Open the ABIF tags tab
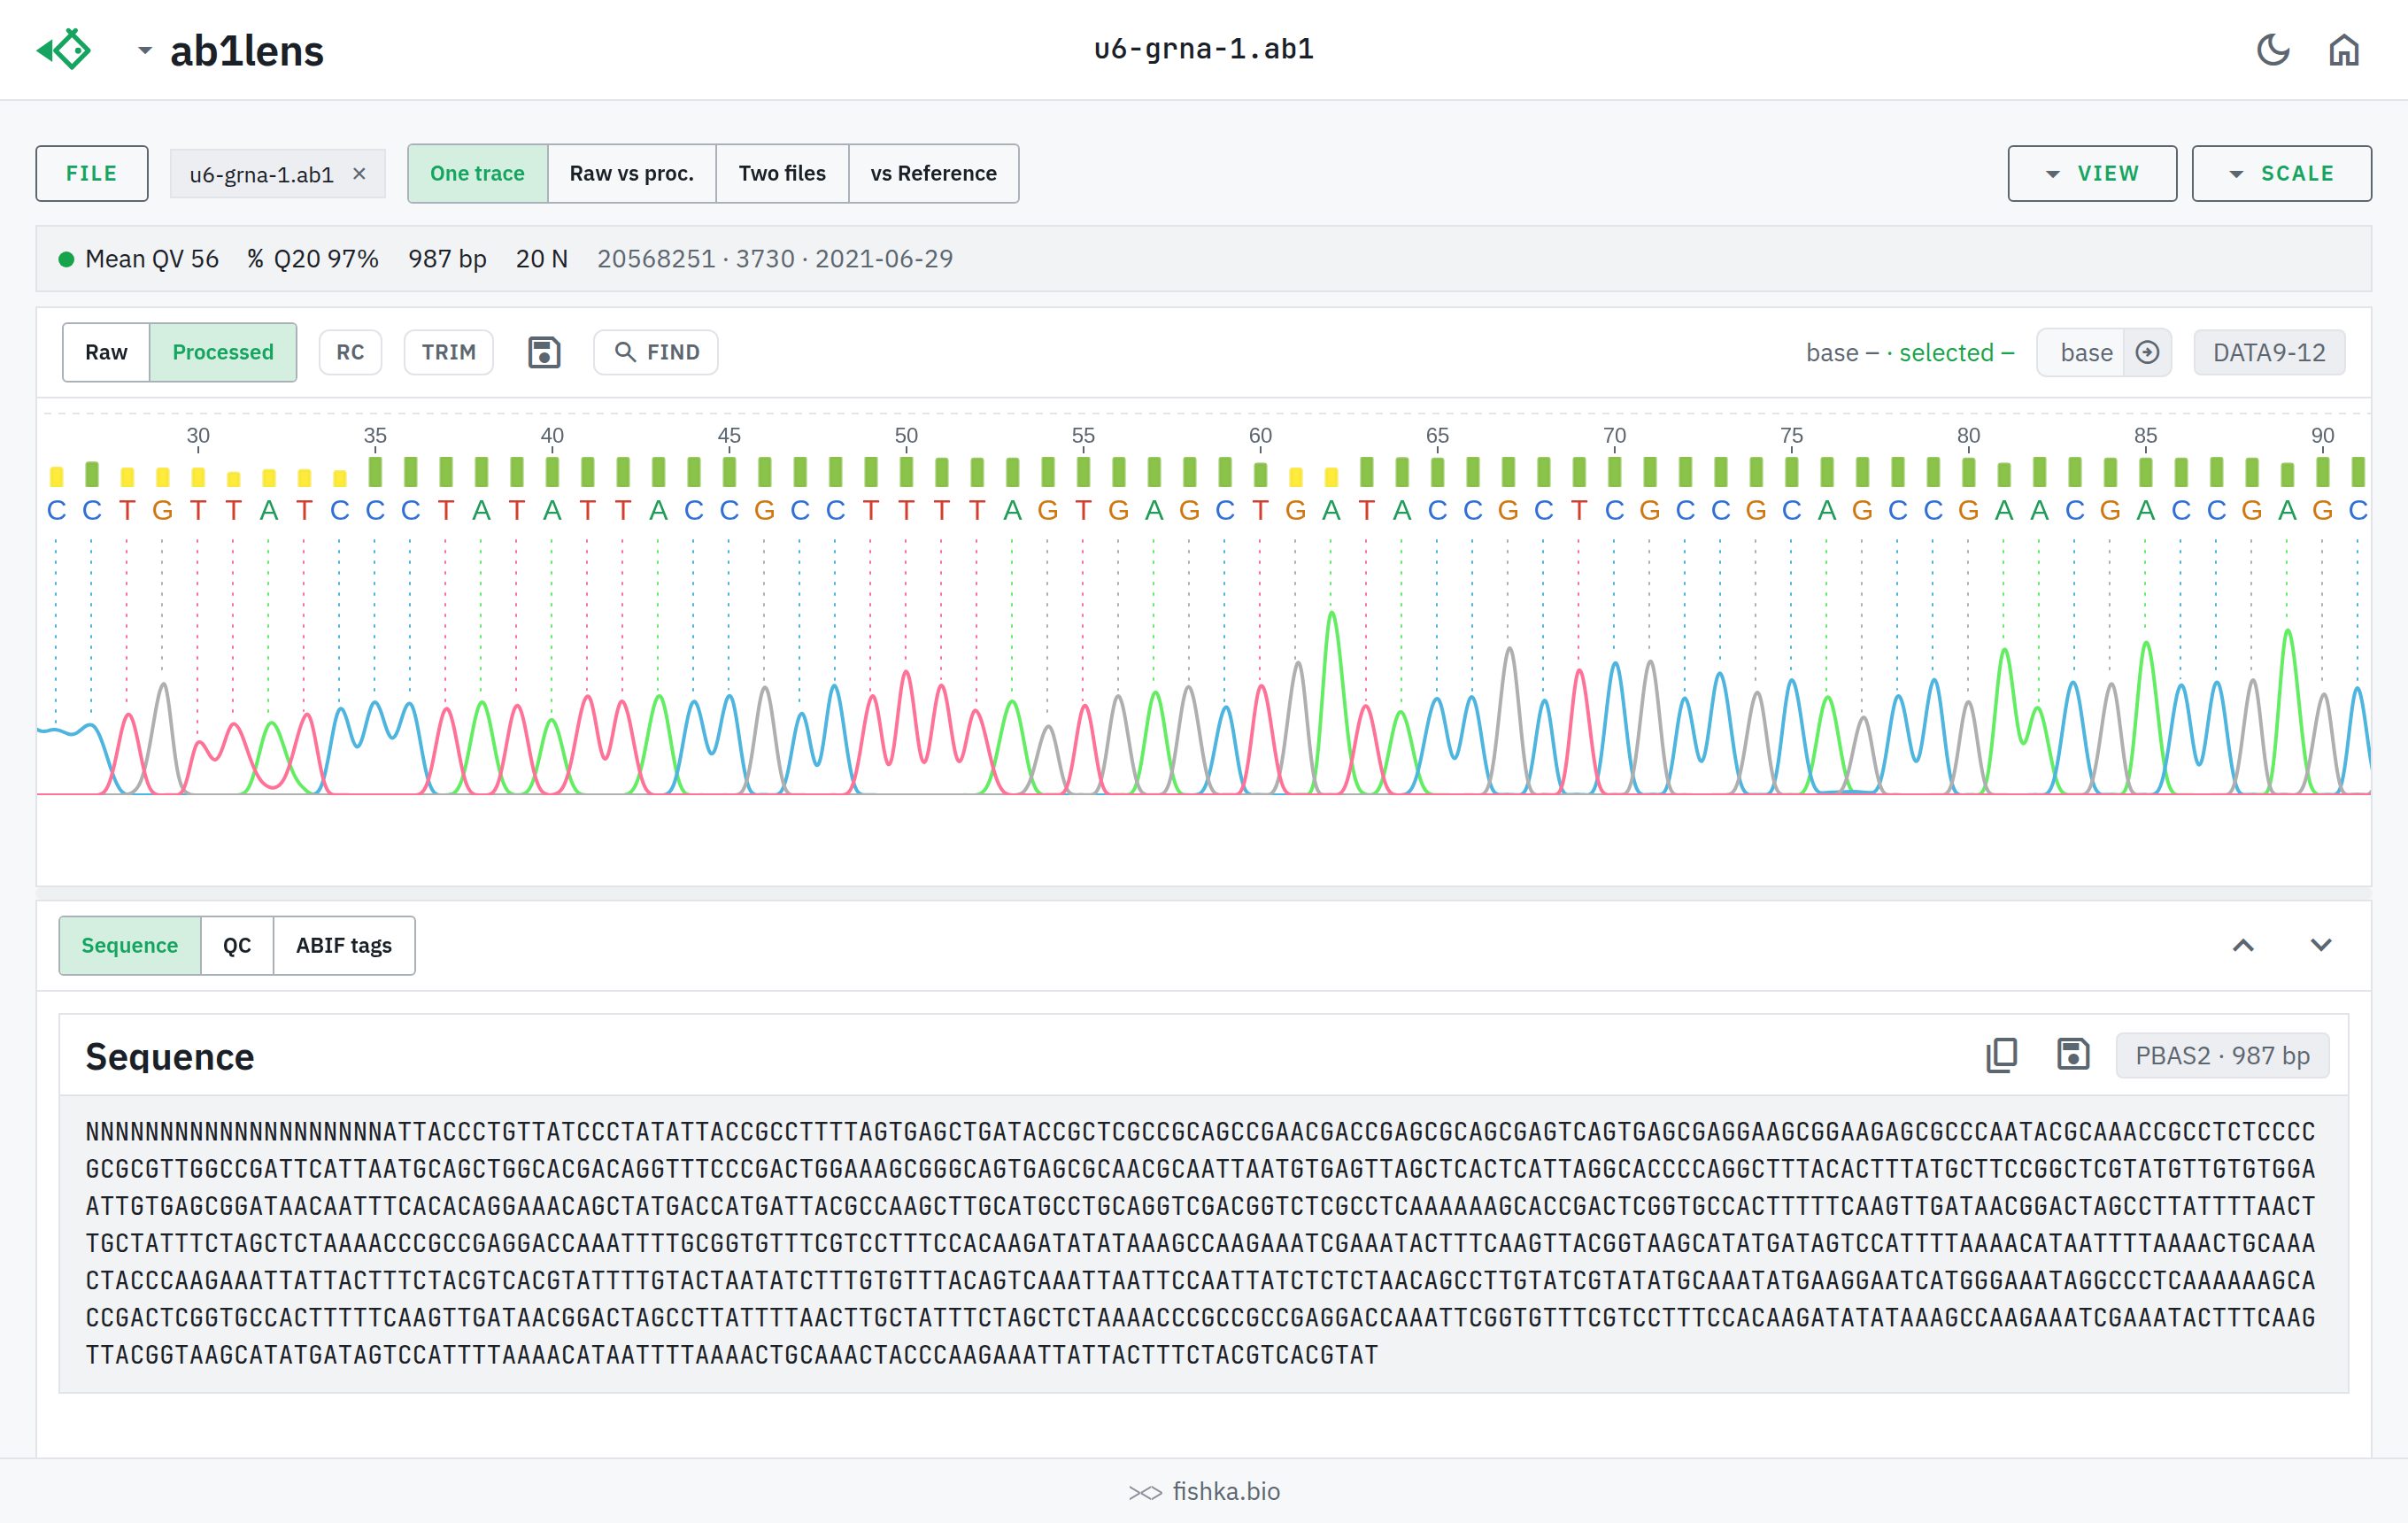The image size is (2408, 1523). click(344, 945)
